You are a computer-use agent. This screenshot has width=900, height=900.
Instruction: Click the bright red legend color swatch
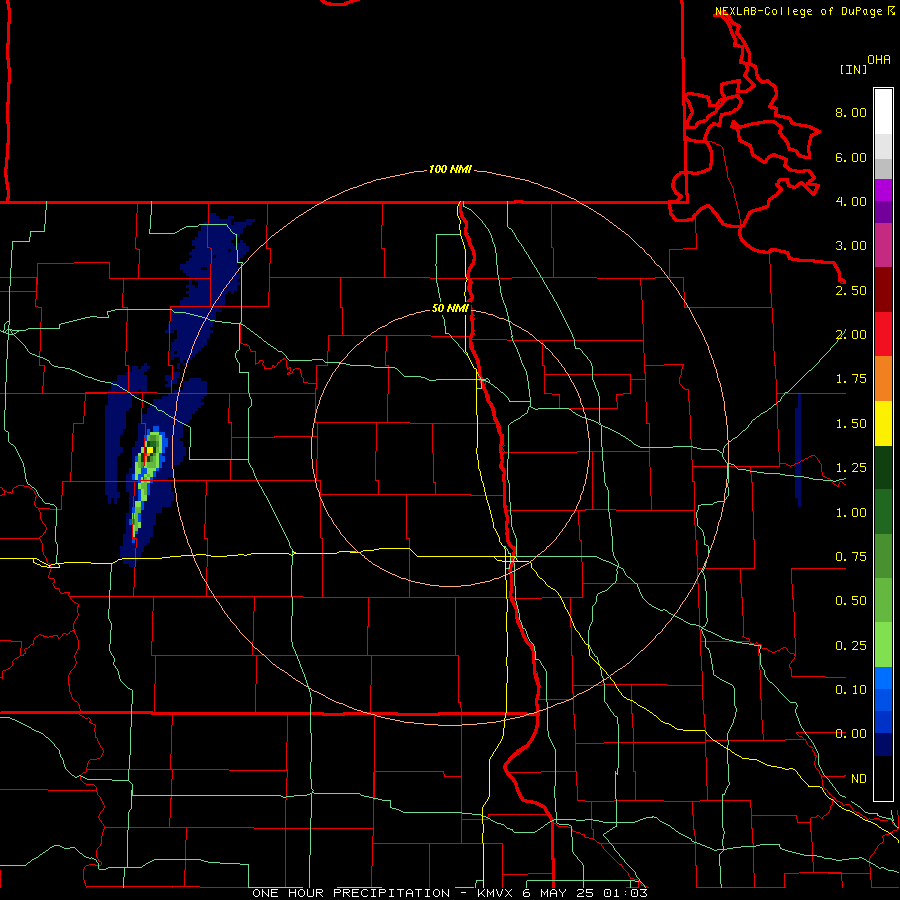pos(883,335)
